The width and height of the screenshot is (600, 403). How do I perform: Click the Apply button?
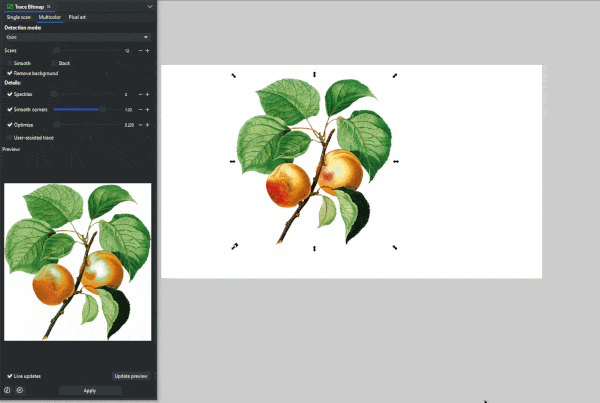(90, 390)
